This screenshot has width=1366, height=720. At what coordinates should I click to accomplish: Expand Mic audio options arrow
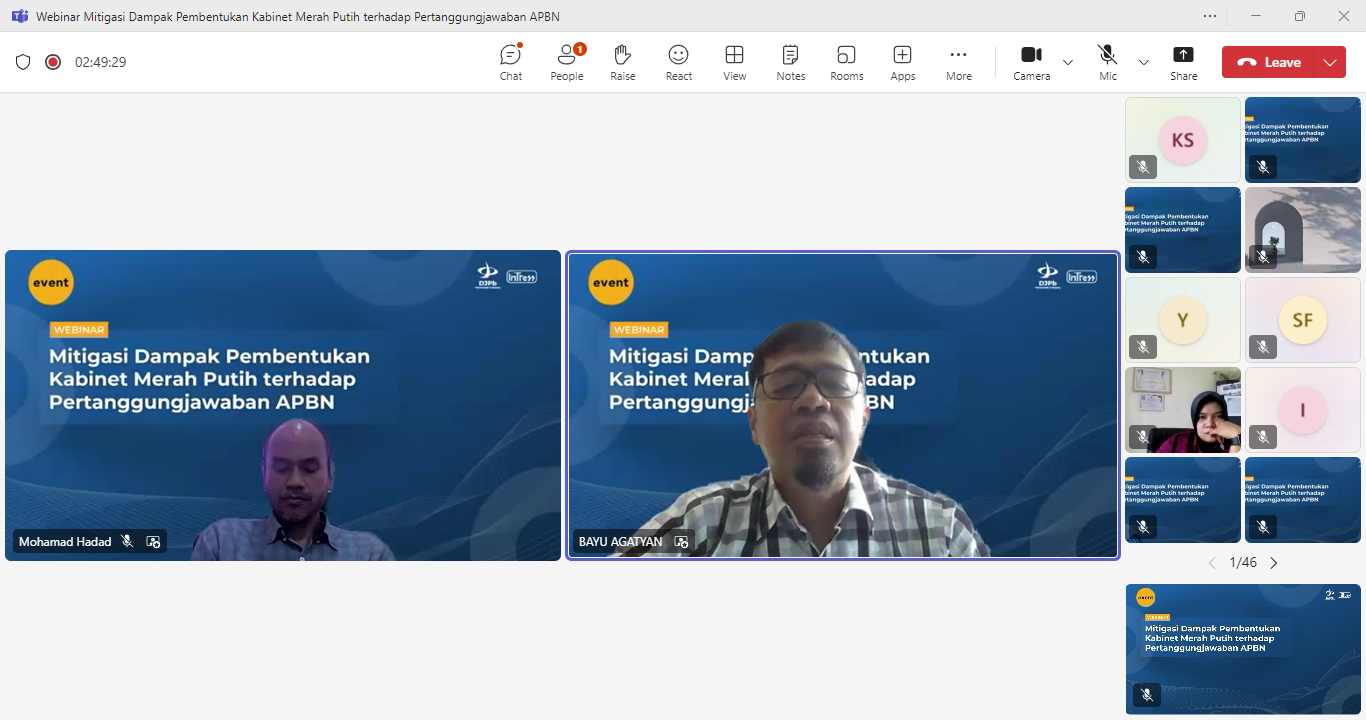[x=1144, y=62]
